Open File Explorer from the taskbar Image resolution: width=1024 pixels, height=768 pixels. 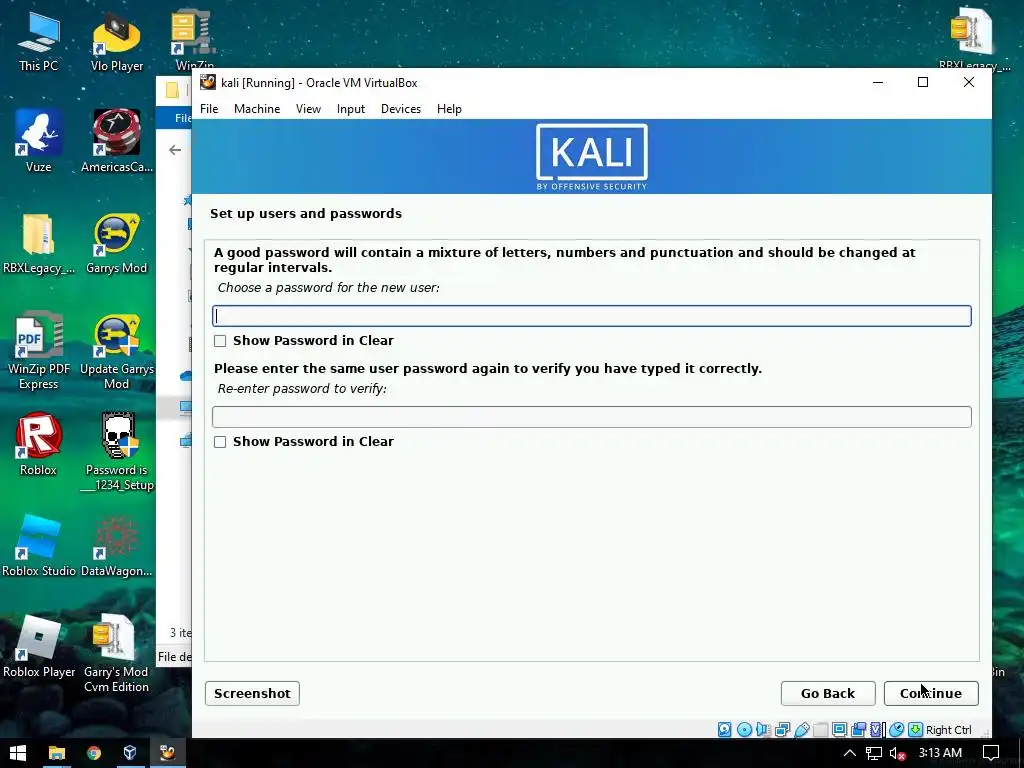(x=57, y=753)
